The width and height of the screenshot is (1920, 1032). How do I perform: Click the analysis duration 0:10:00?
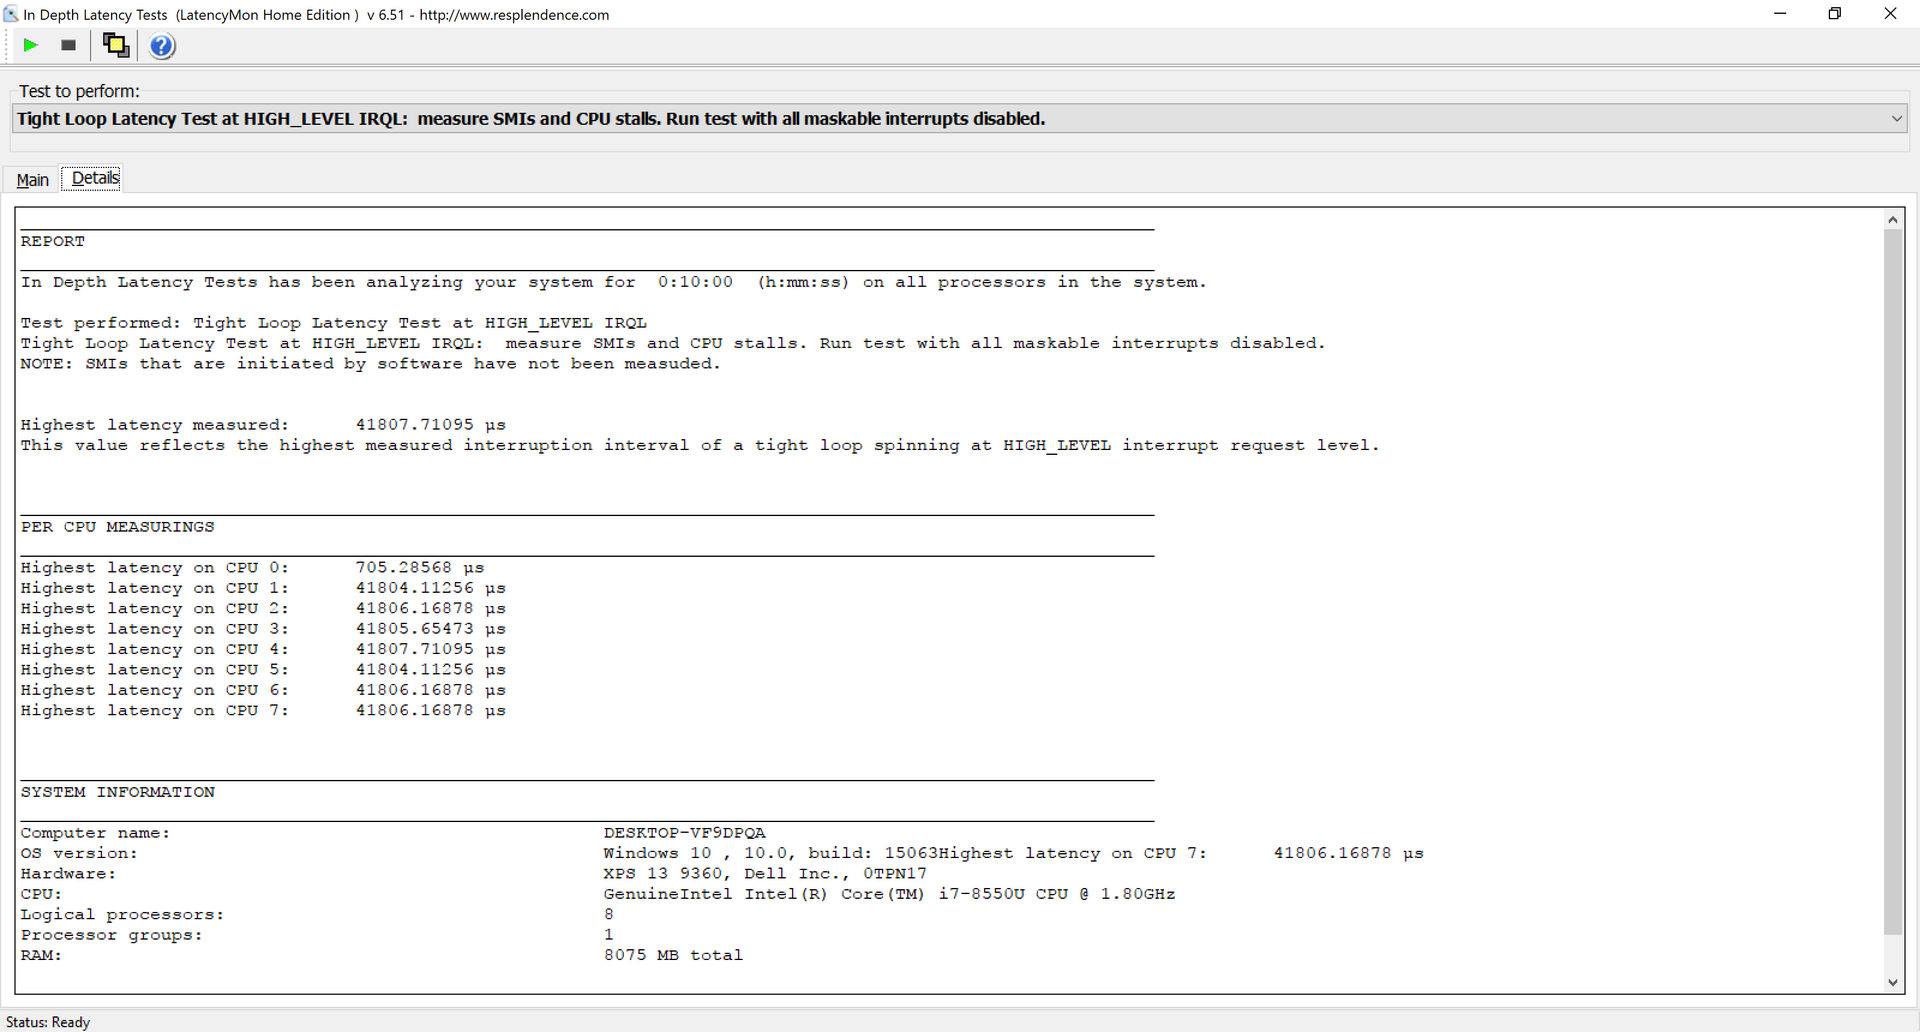pos(695,282)
